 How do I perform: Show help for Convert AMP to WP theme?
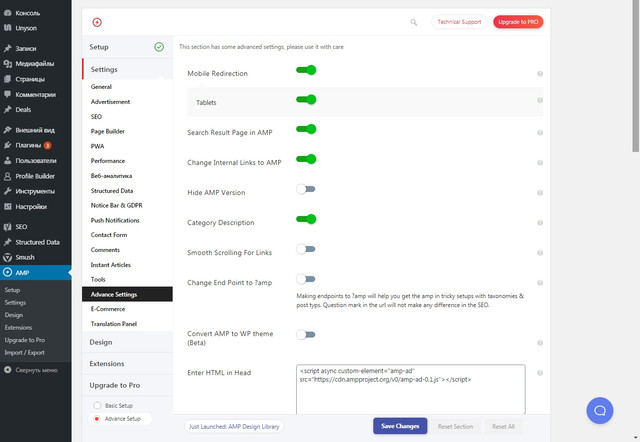(540, 343)
